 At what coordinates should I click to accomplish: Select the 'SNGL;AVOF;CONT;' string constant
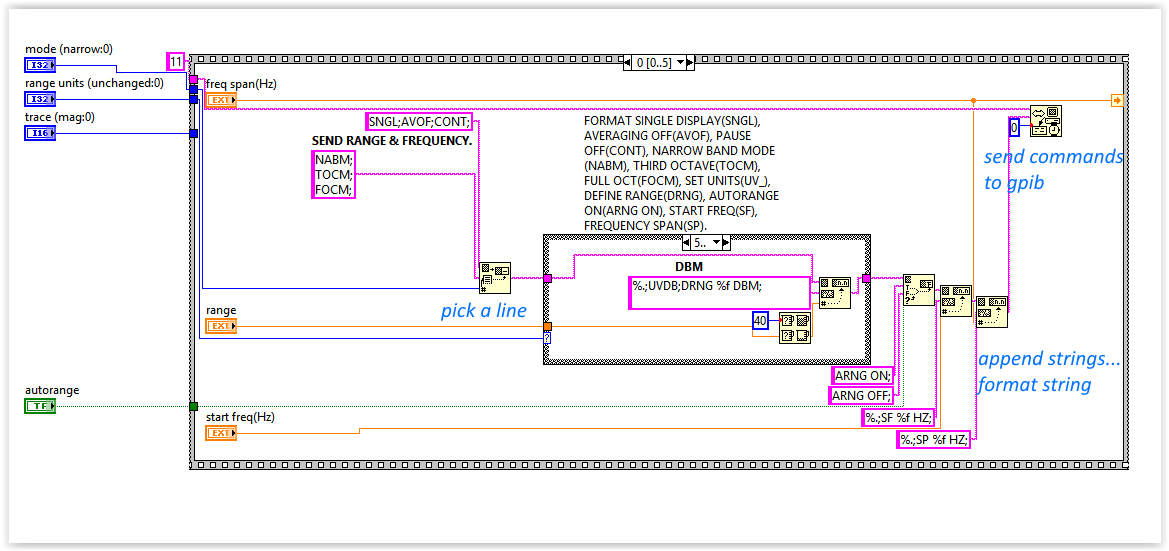click(420, 122)
